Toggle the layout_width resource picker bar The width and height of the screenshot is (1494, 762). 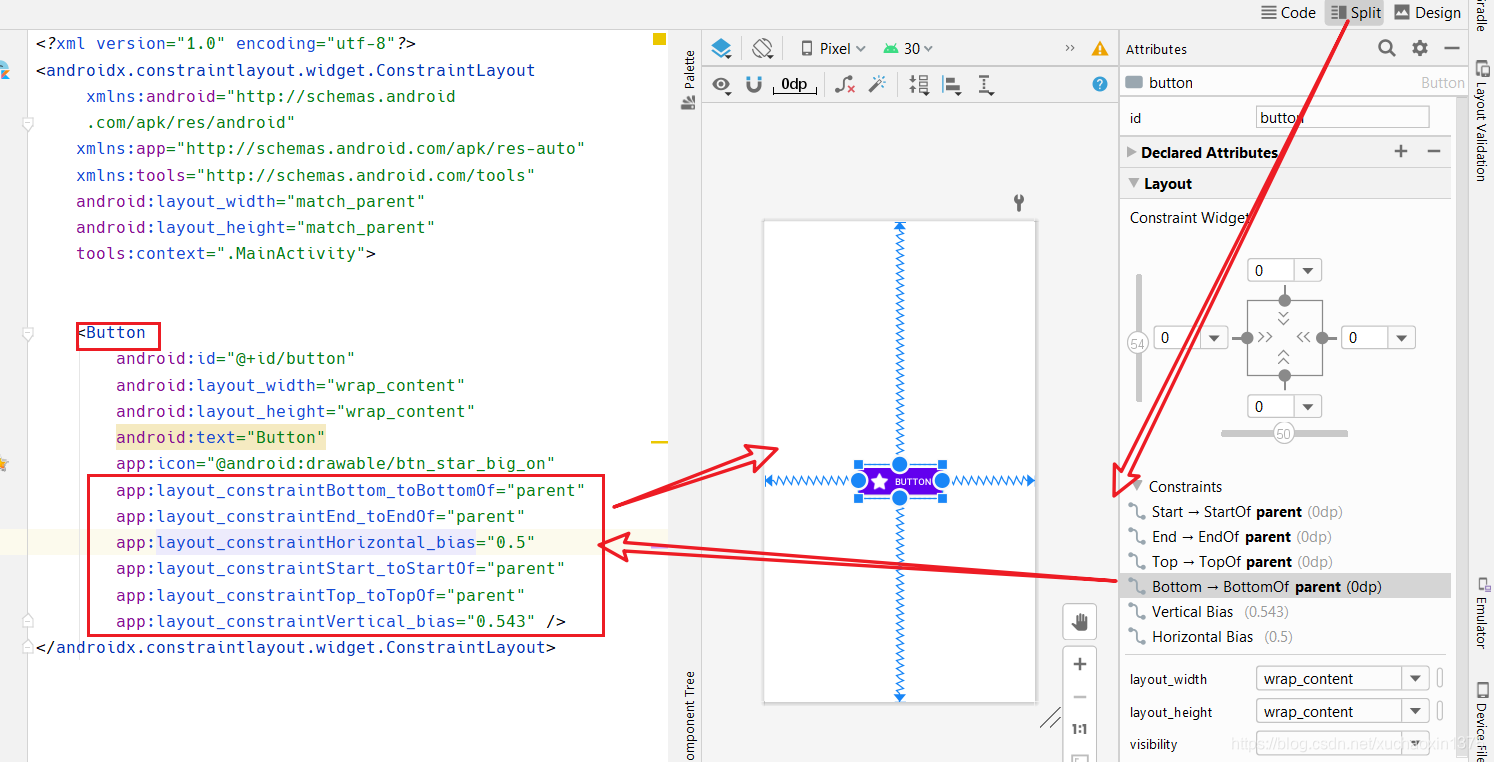[x=1440, y=678]
